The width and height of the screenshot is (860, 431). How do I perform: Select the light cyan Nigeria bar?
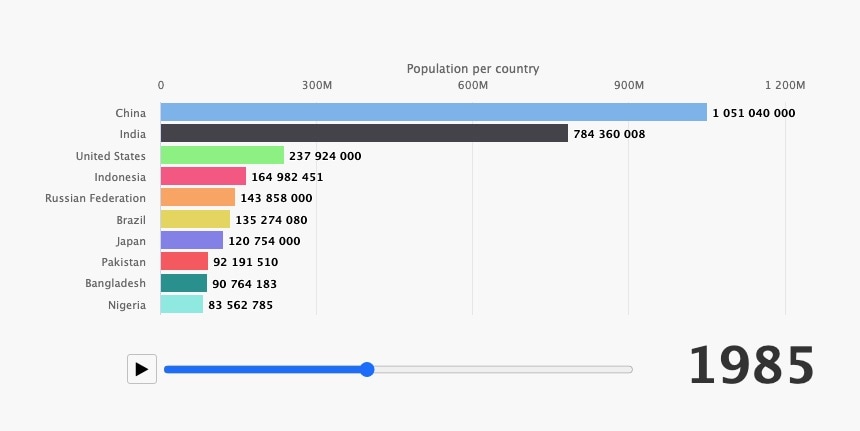[182, 305]
